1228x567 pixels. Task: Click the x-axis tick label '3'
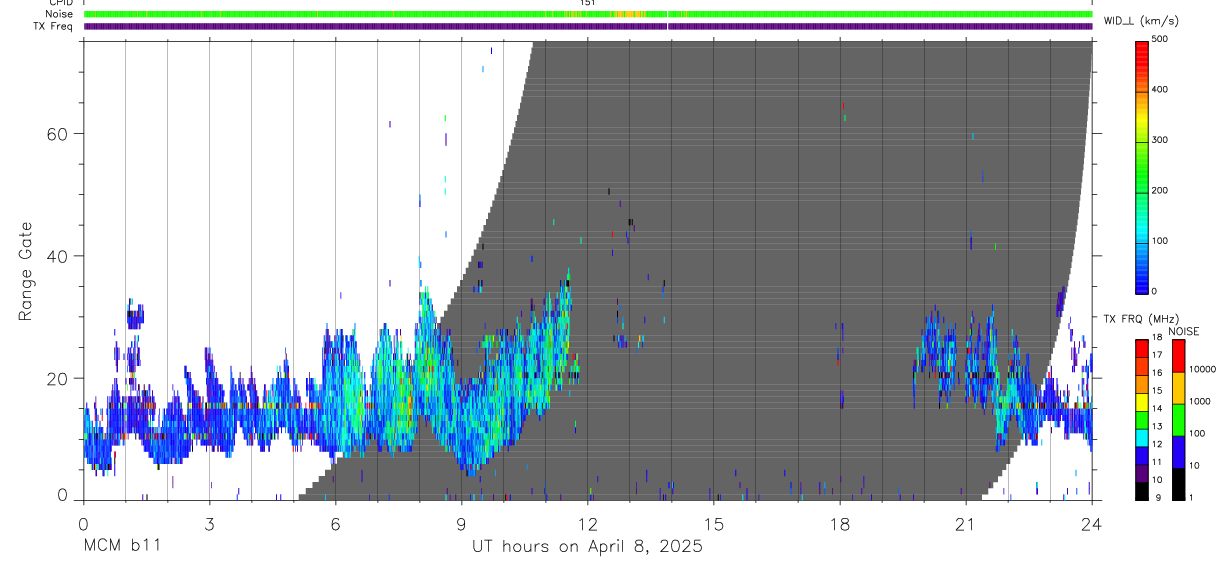209,524
